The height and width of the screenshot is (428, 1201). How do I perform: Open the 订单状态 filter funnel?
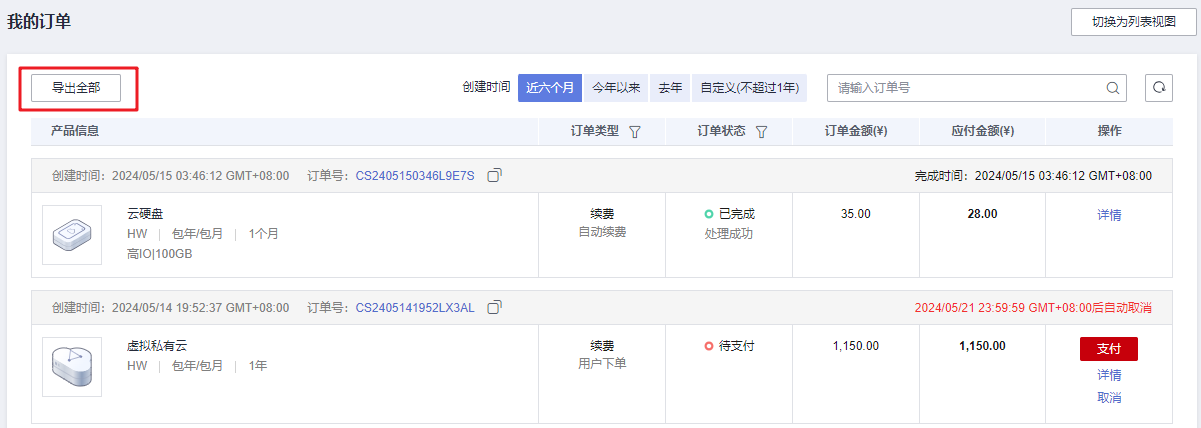click(x=761, y=131)
